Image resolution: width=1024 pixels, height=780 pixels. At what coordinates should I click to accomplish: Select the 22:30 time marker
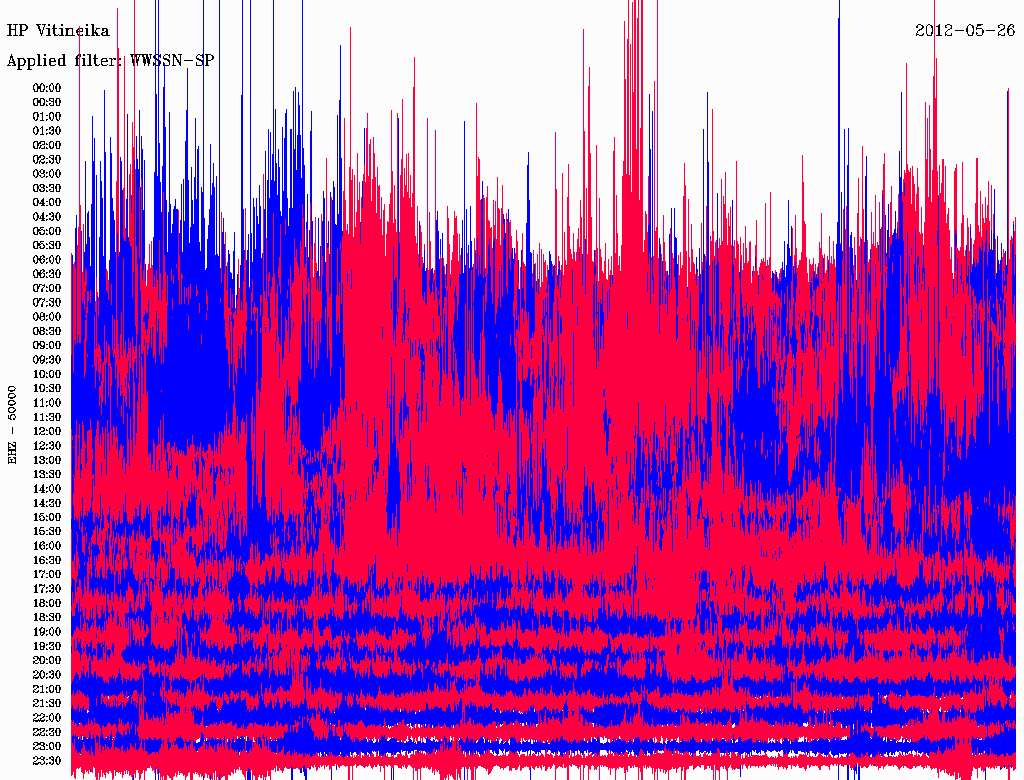click(47, 732)
